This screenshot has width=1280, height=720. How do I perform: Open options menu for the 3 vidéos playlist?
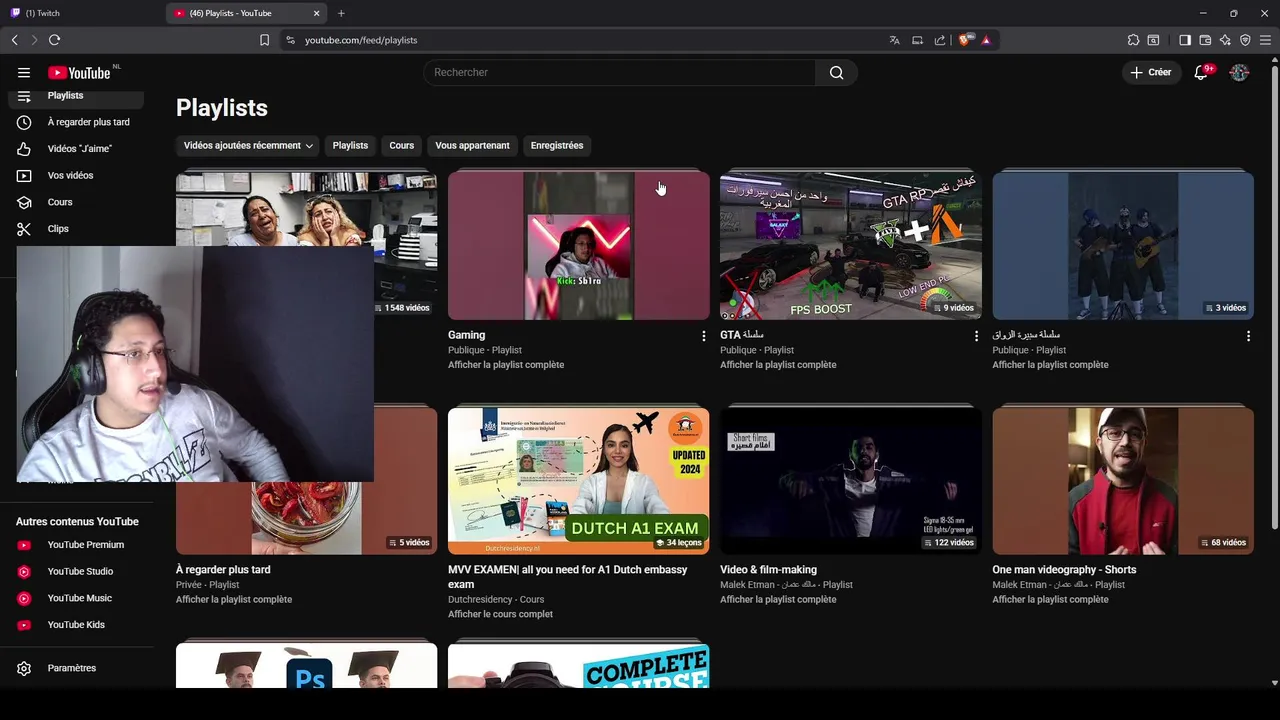[1248, 336]
